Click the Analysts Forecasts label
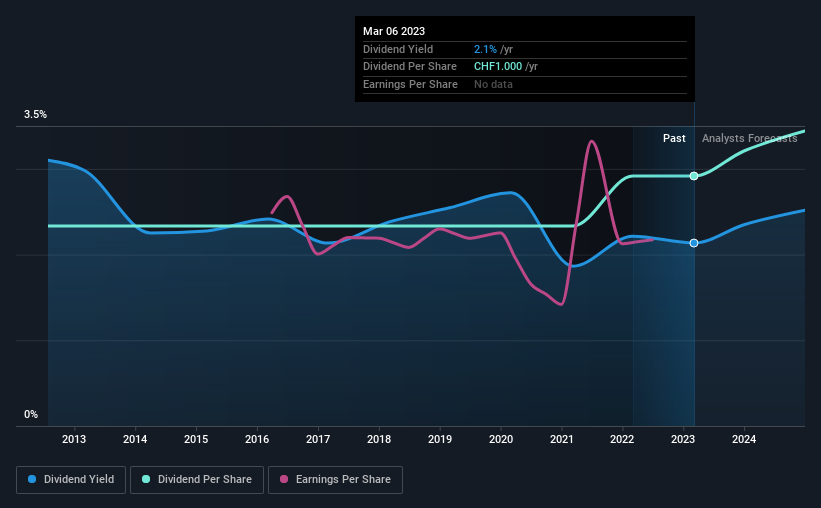Screen dimensions: 821x508 [750, 138]
